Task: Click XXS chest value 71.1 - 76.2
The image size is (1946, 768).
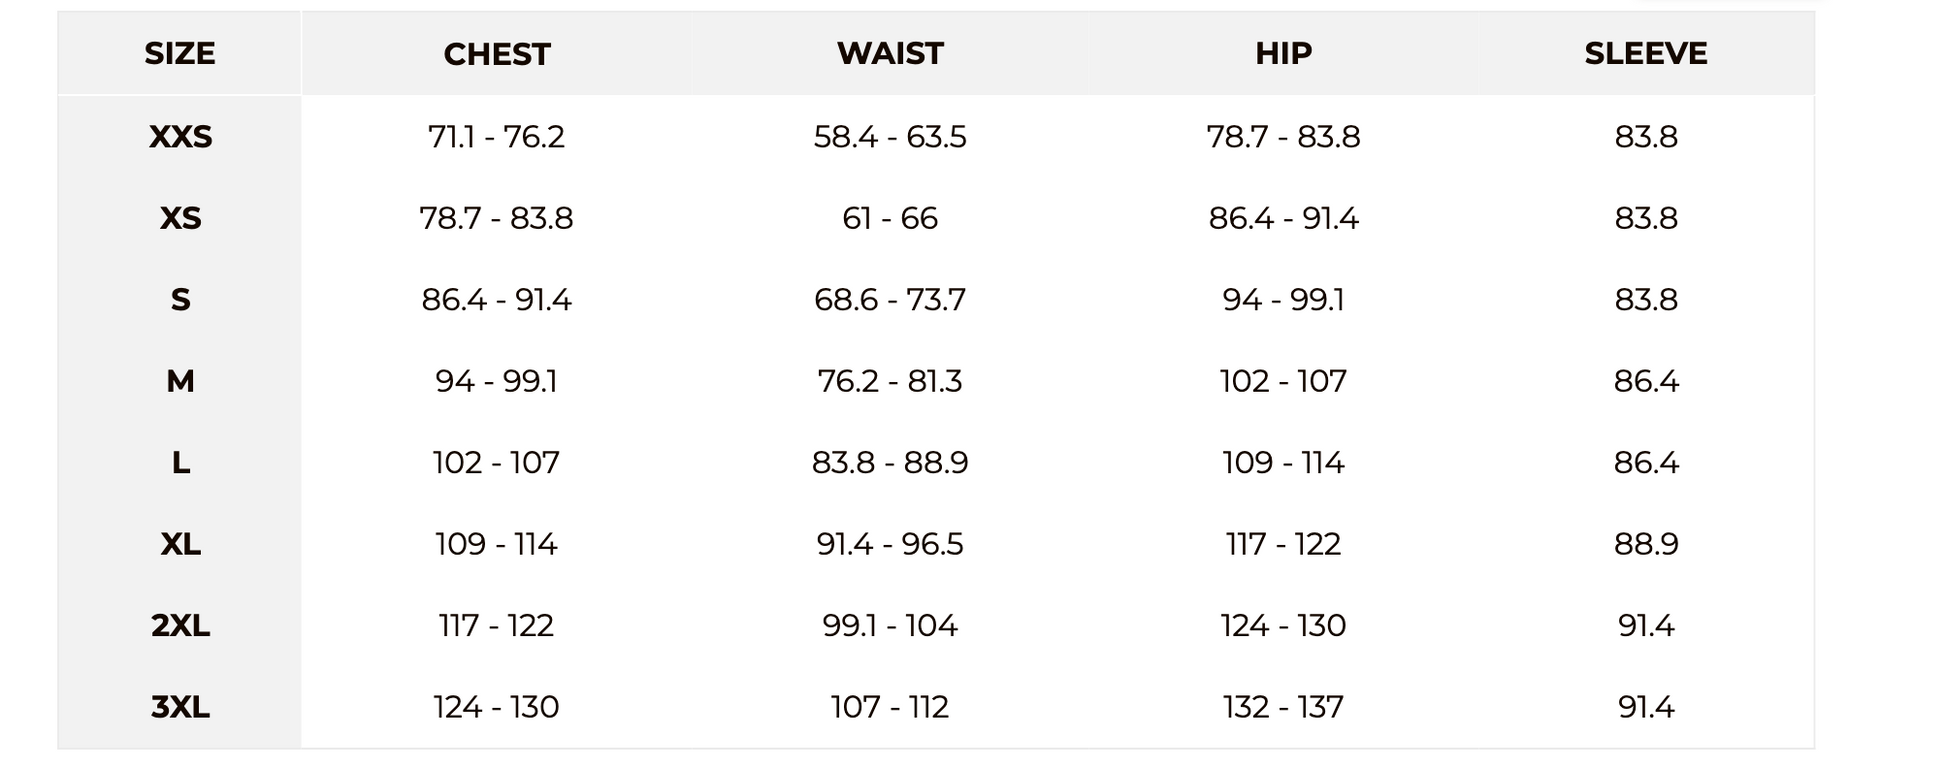Action: coord(496,137)
